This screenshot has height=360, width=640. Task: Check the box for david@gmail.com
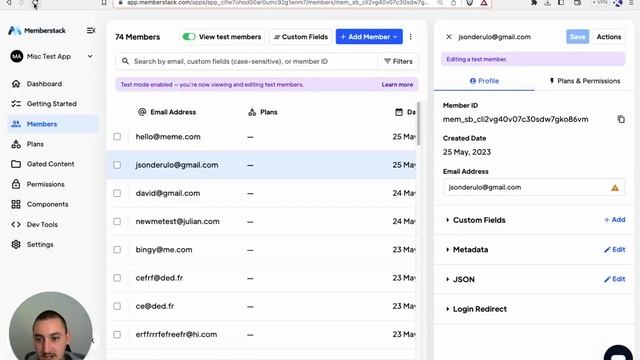(x=117, y=193)
